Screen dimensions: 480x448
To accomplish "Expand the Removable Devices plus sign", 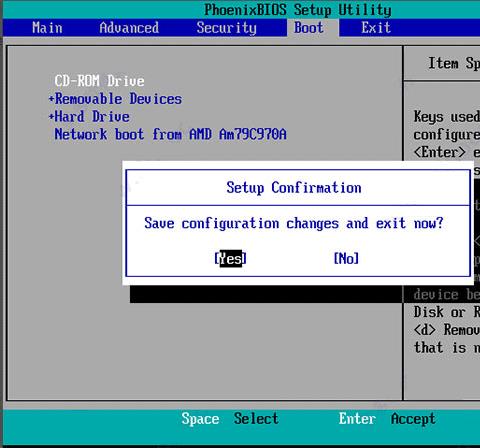I will (x=51, y=99).
